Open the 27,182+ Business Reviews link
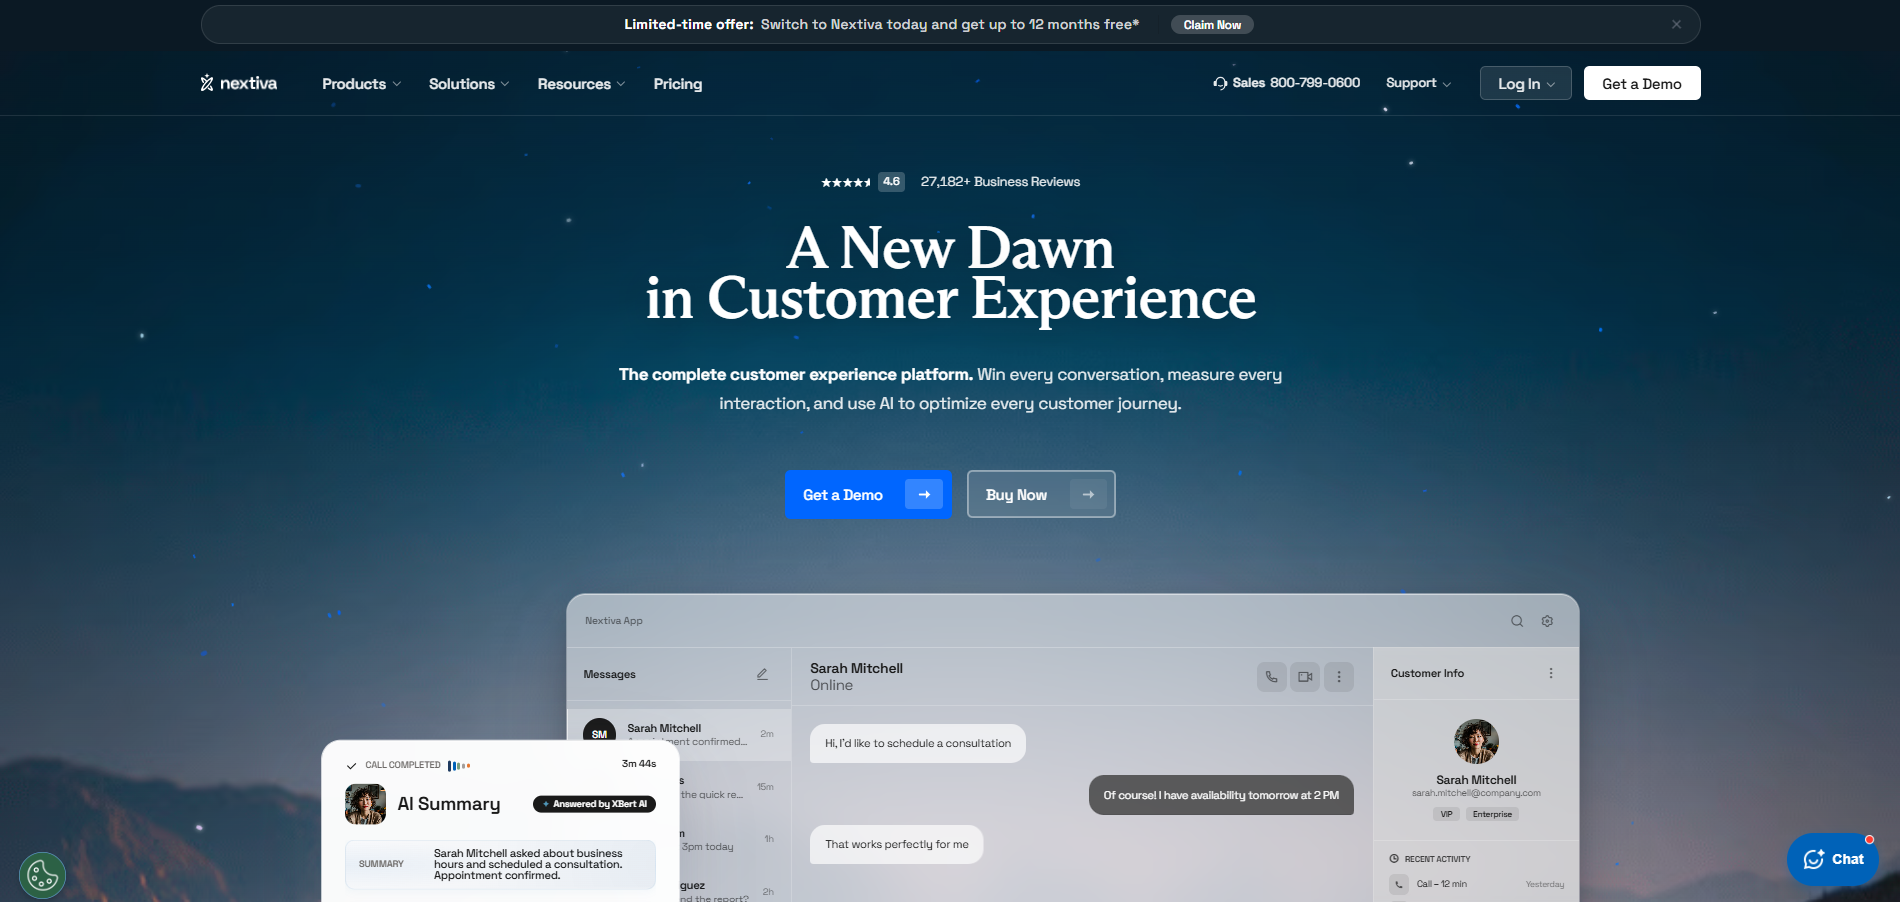The image size is (1900, 902). [1000, 182]
